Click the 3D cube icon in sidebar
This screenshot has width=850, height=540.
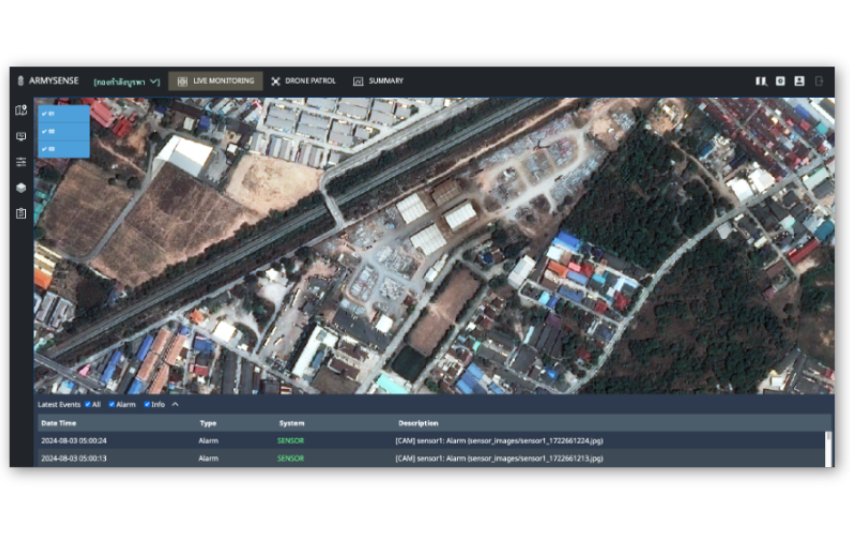click(21, 188)
